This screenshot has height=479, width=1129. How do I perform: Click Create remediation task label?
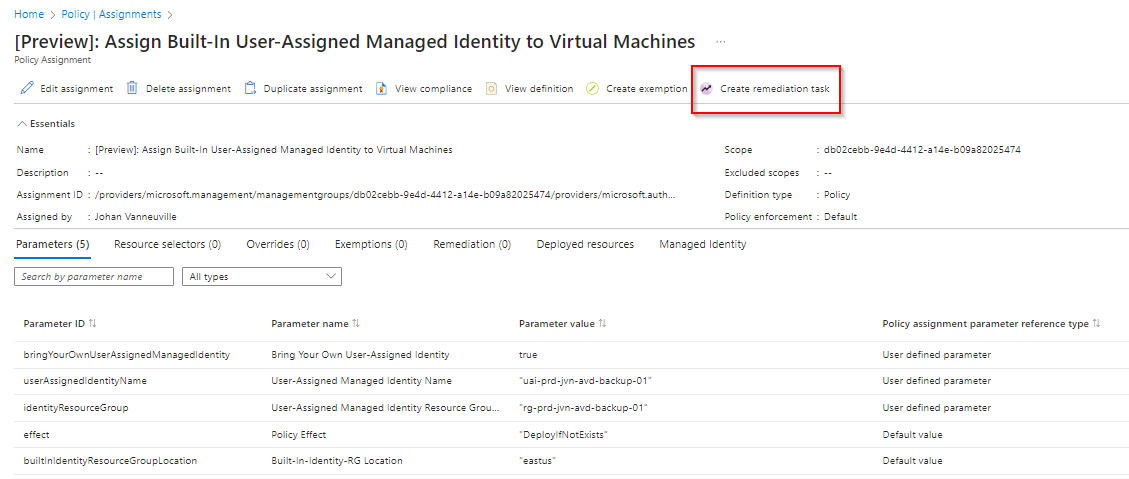[x=775, y=89]
